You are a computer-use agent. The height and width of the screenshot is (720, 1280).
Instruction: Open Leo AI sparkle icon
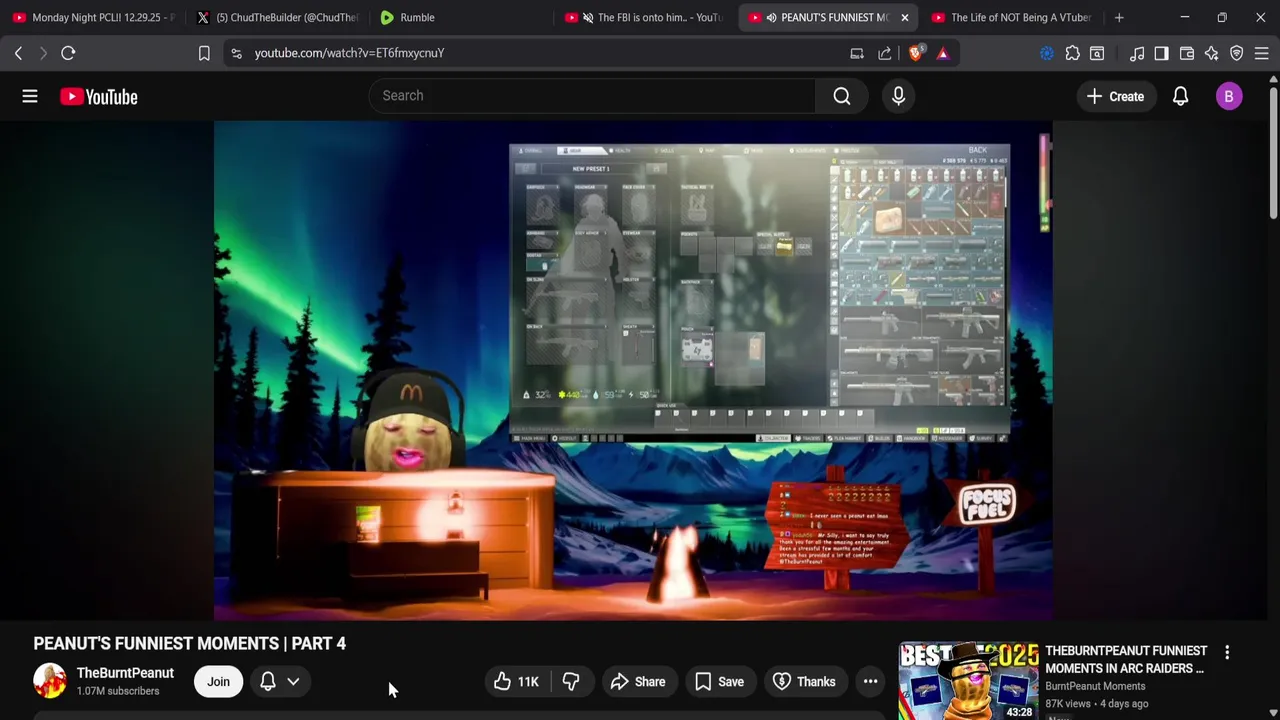coord(1211,53)
